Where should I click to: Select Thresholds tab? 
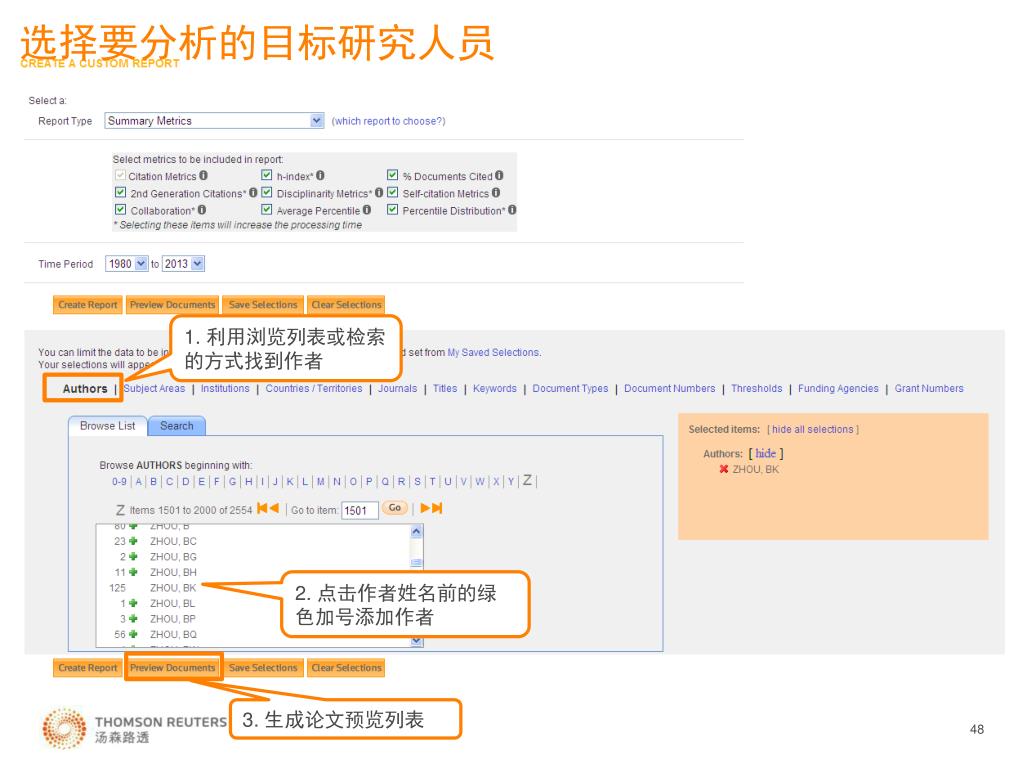pos(756,388)
